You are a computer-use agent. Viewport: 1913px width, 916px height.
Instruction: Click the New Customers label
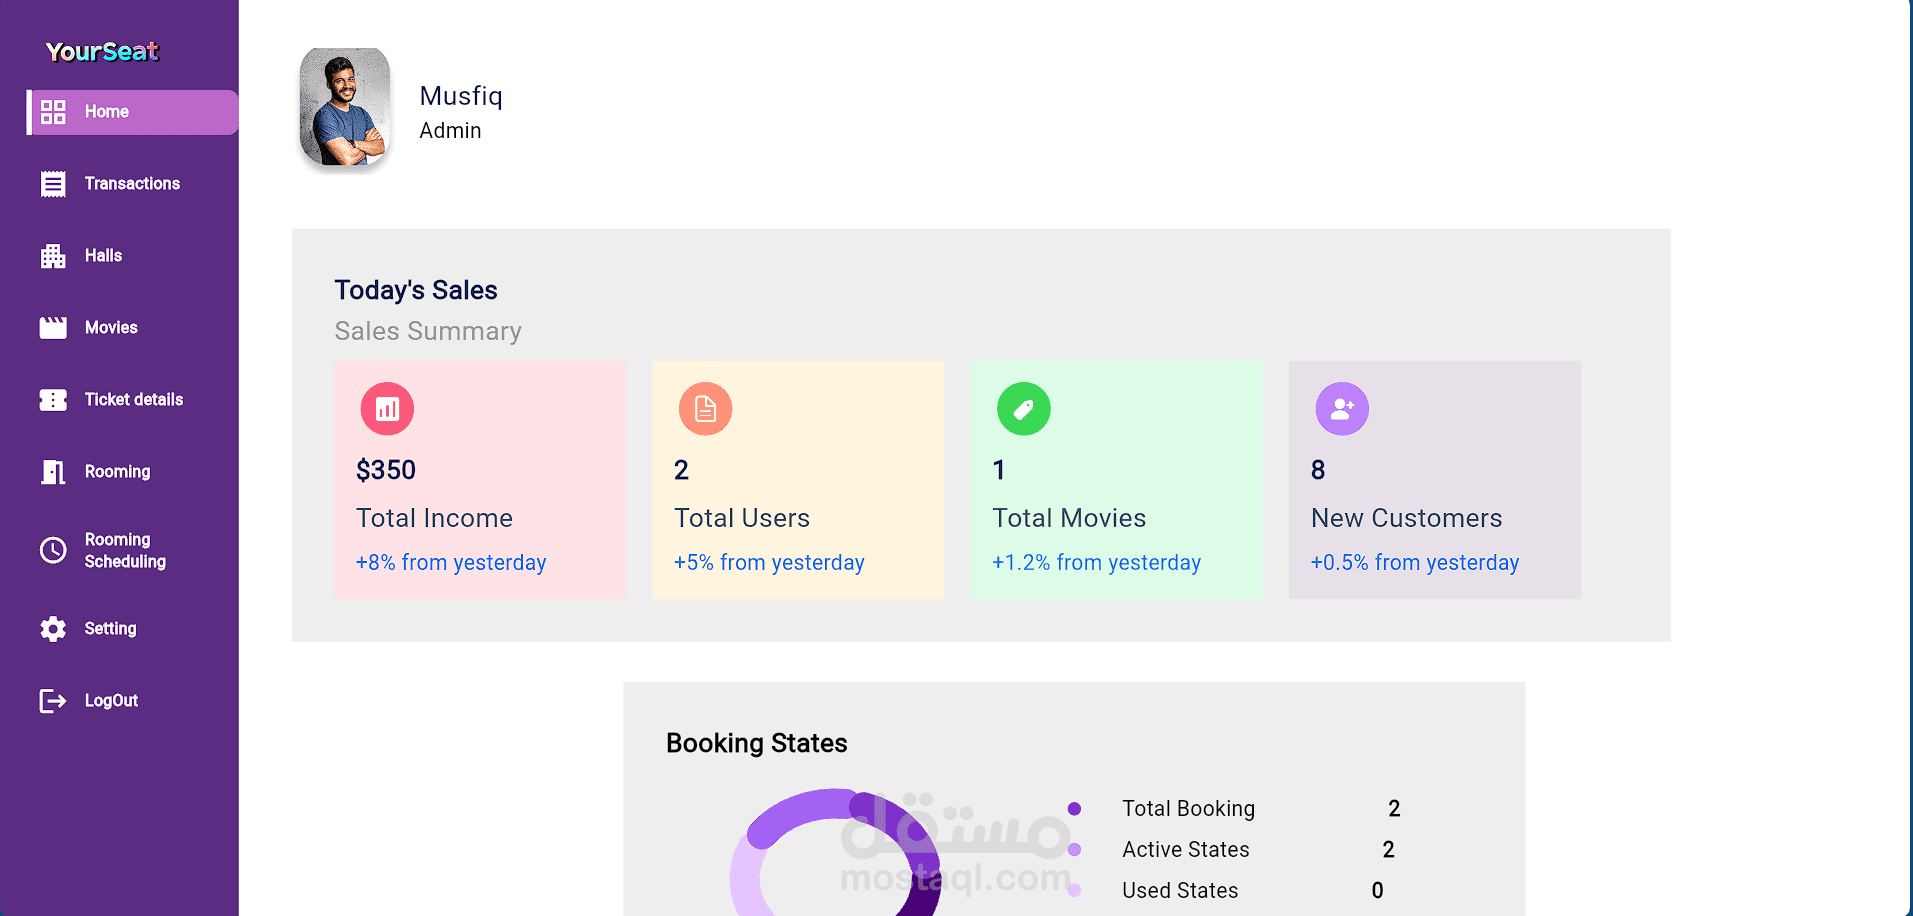point(1407,518)
